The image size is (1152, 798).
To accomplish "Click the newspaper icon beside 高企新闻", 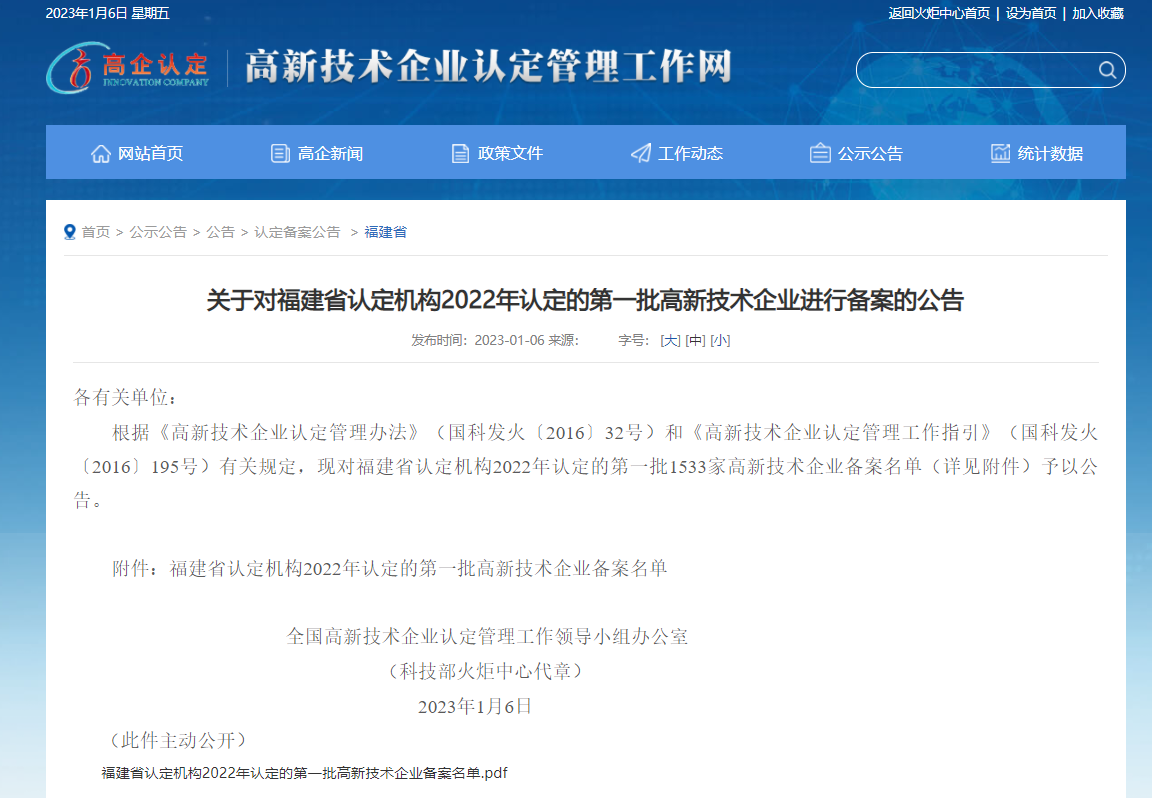I will point(280,153).
